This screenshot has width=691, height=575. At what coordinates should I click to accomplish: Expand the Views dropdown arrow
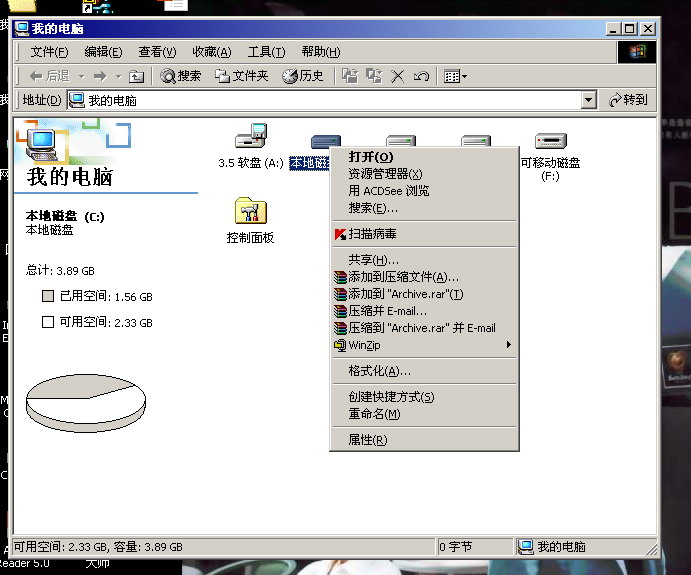tap(464, 77)
